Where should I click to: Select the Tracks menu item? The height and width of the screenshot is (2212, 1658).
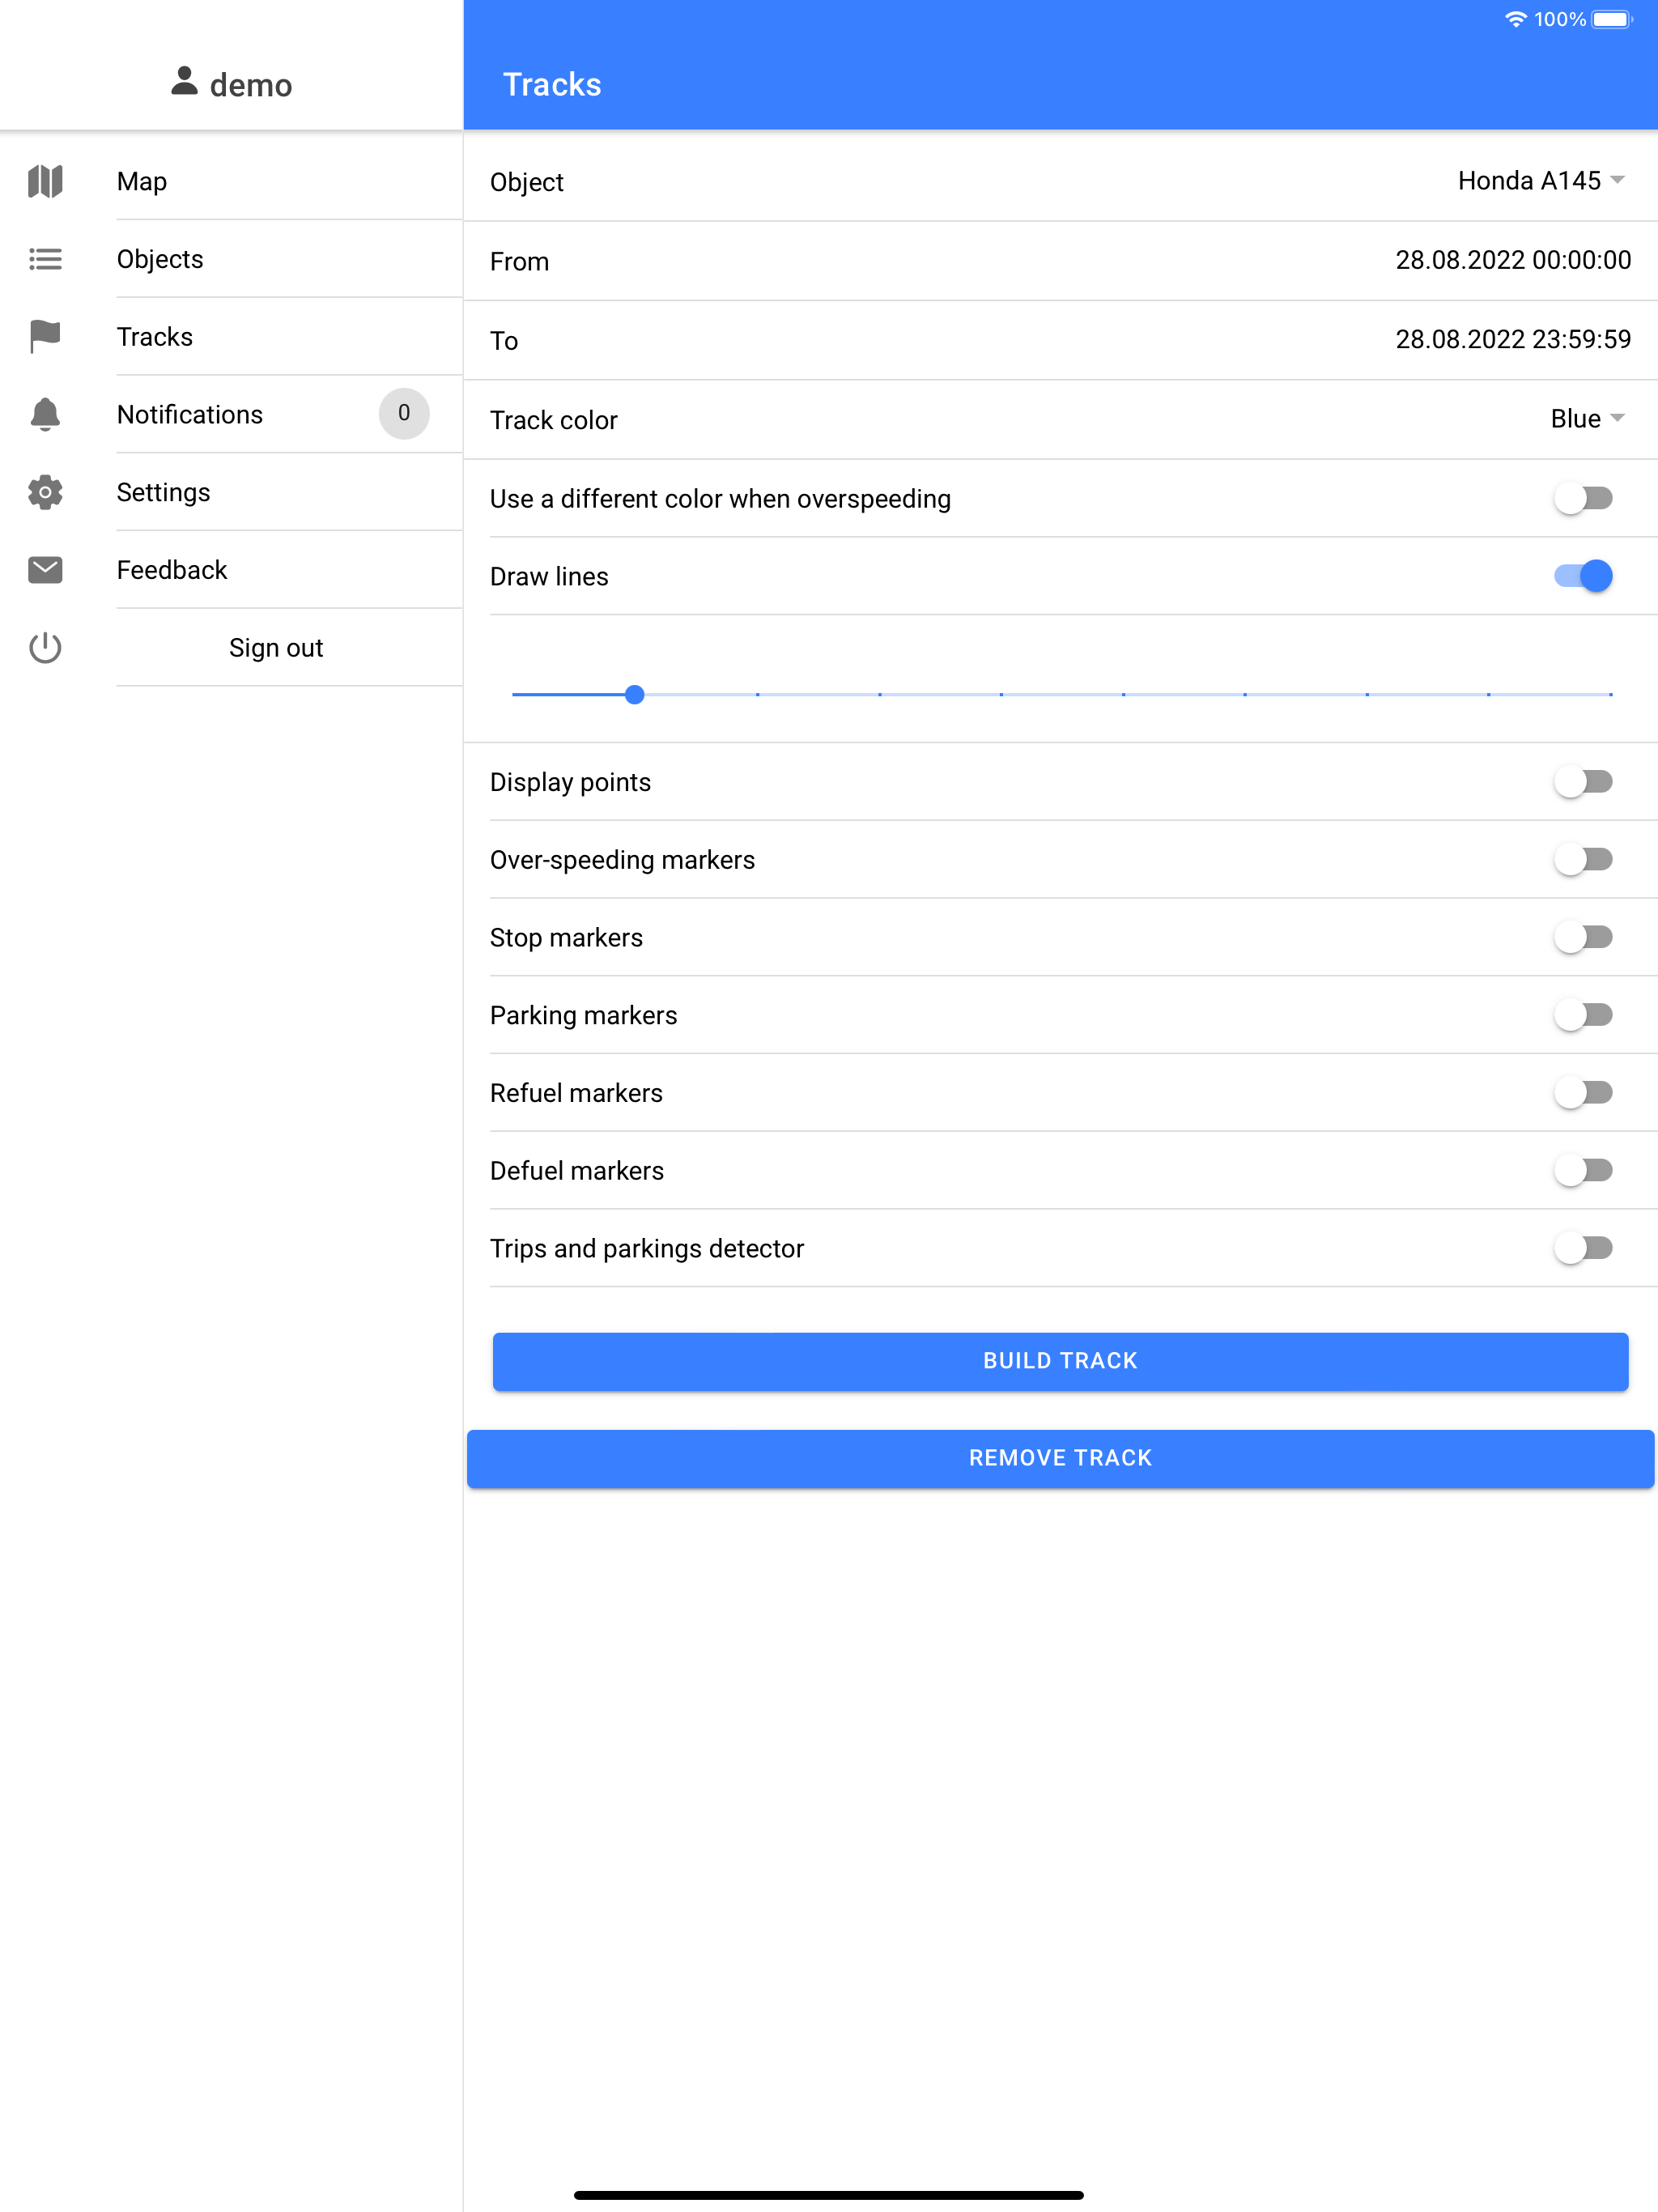click(155, 337)
